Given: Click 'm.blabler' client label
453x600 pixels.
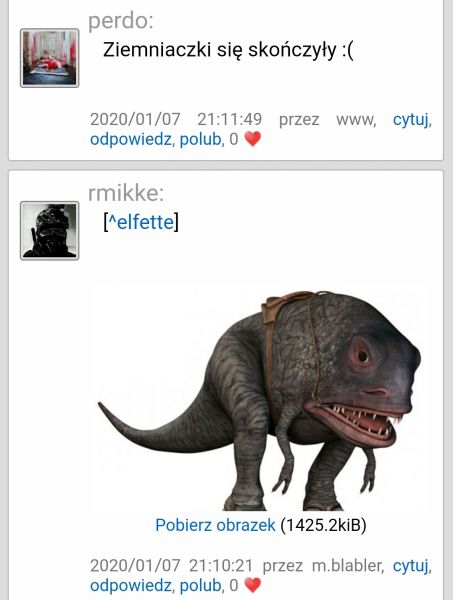Looking at the screenshot, I should pos(347,566).
